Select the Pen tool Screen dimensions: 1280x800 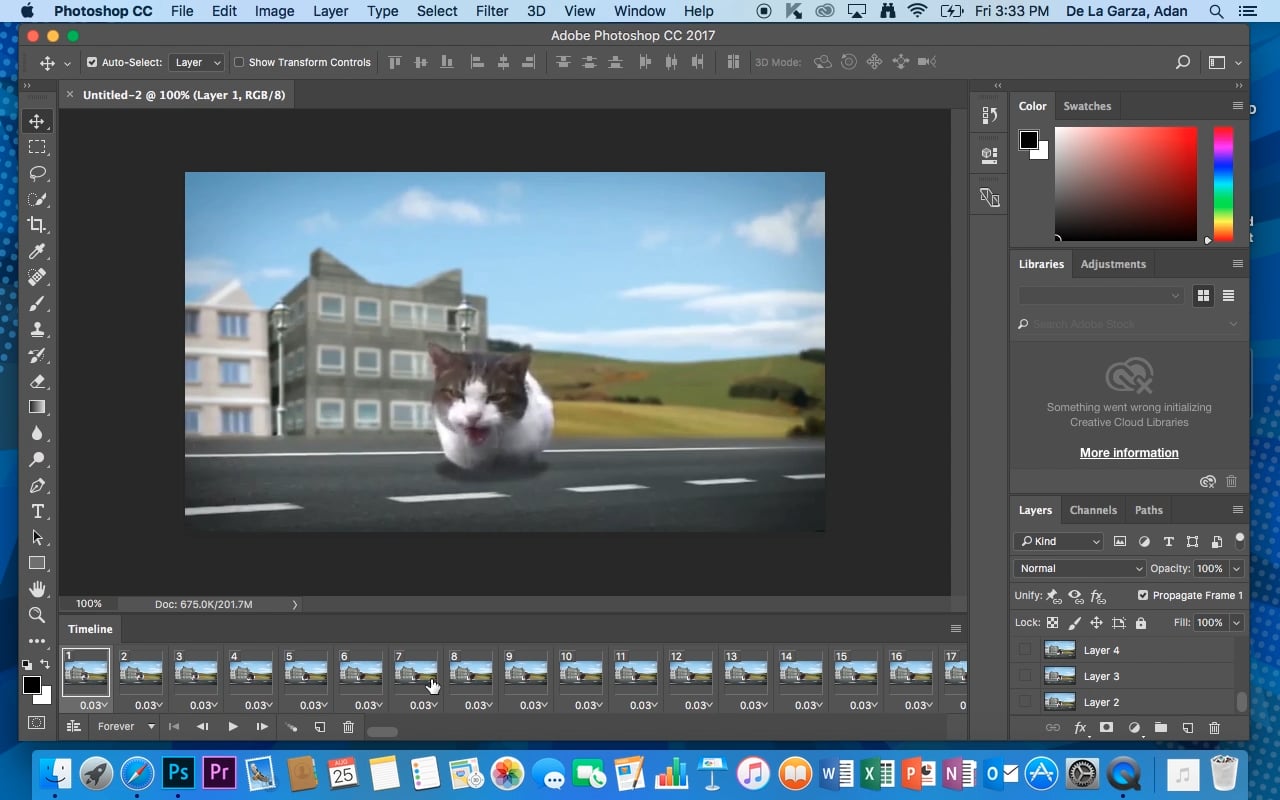37,485
